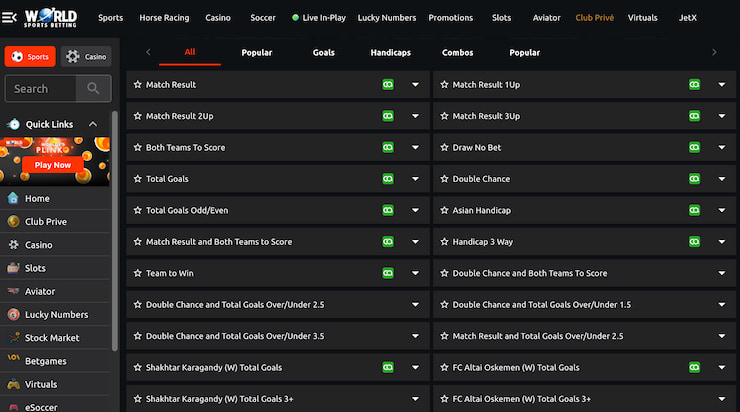Click cash-out icon on Double Chance
The image size is (740, 412).
coord(694,179)
